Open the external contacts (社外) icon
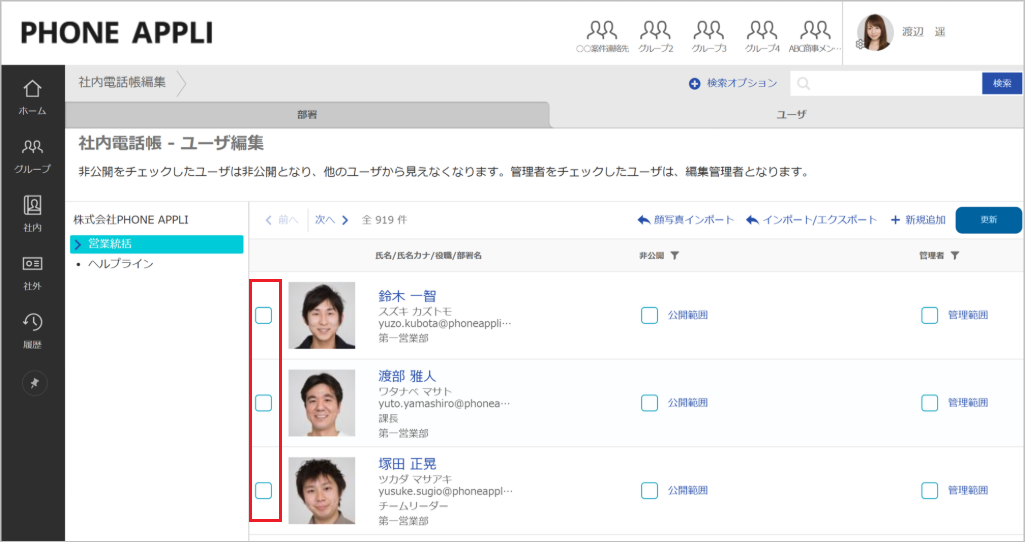Image resolution: width=1025 pixels, height=542 pixels. point(32,270)
